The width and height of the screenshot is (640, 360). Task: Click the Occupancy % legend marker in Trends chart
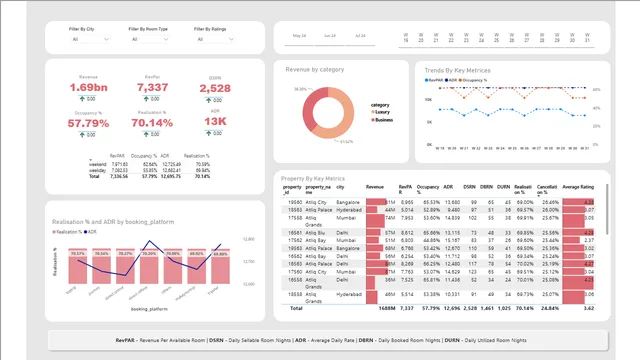click(460, 80)
